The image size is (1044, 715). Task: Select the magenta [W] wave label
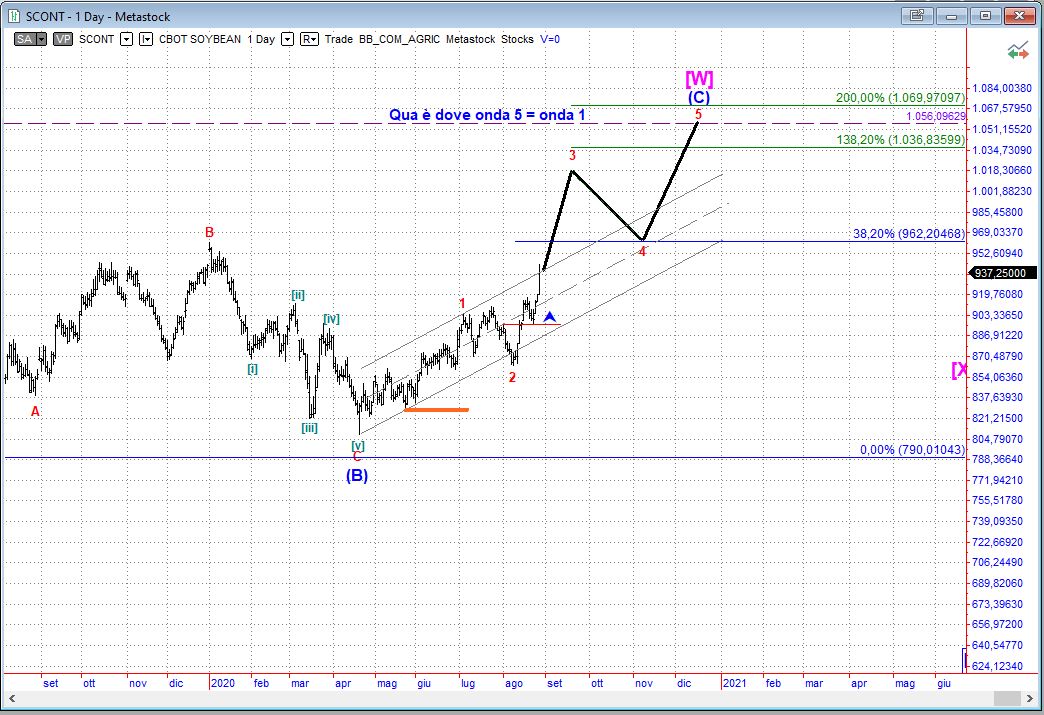[x=699, y=79]
